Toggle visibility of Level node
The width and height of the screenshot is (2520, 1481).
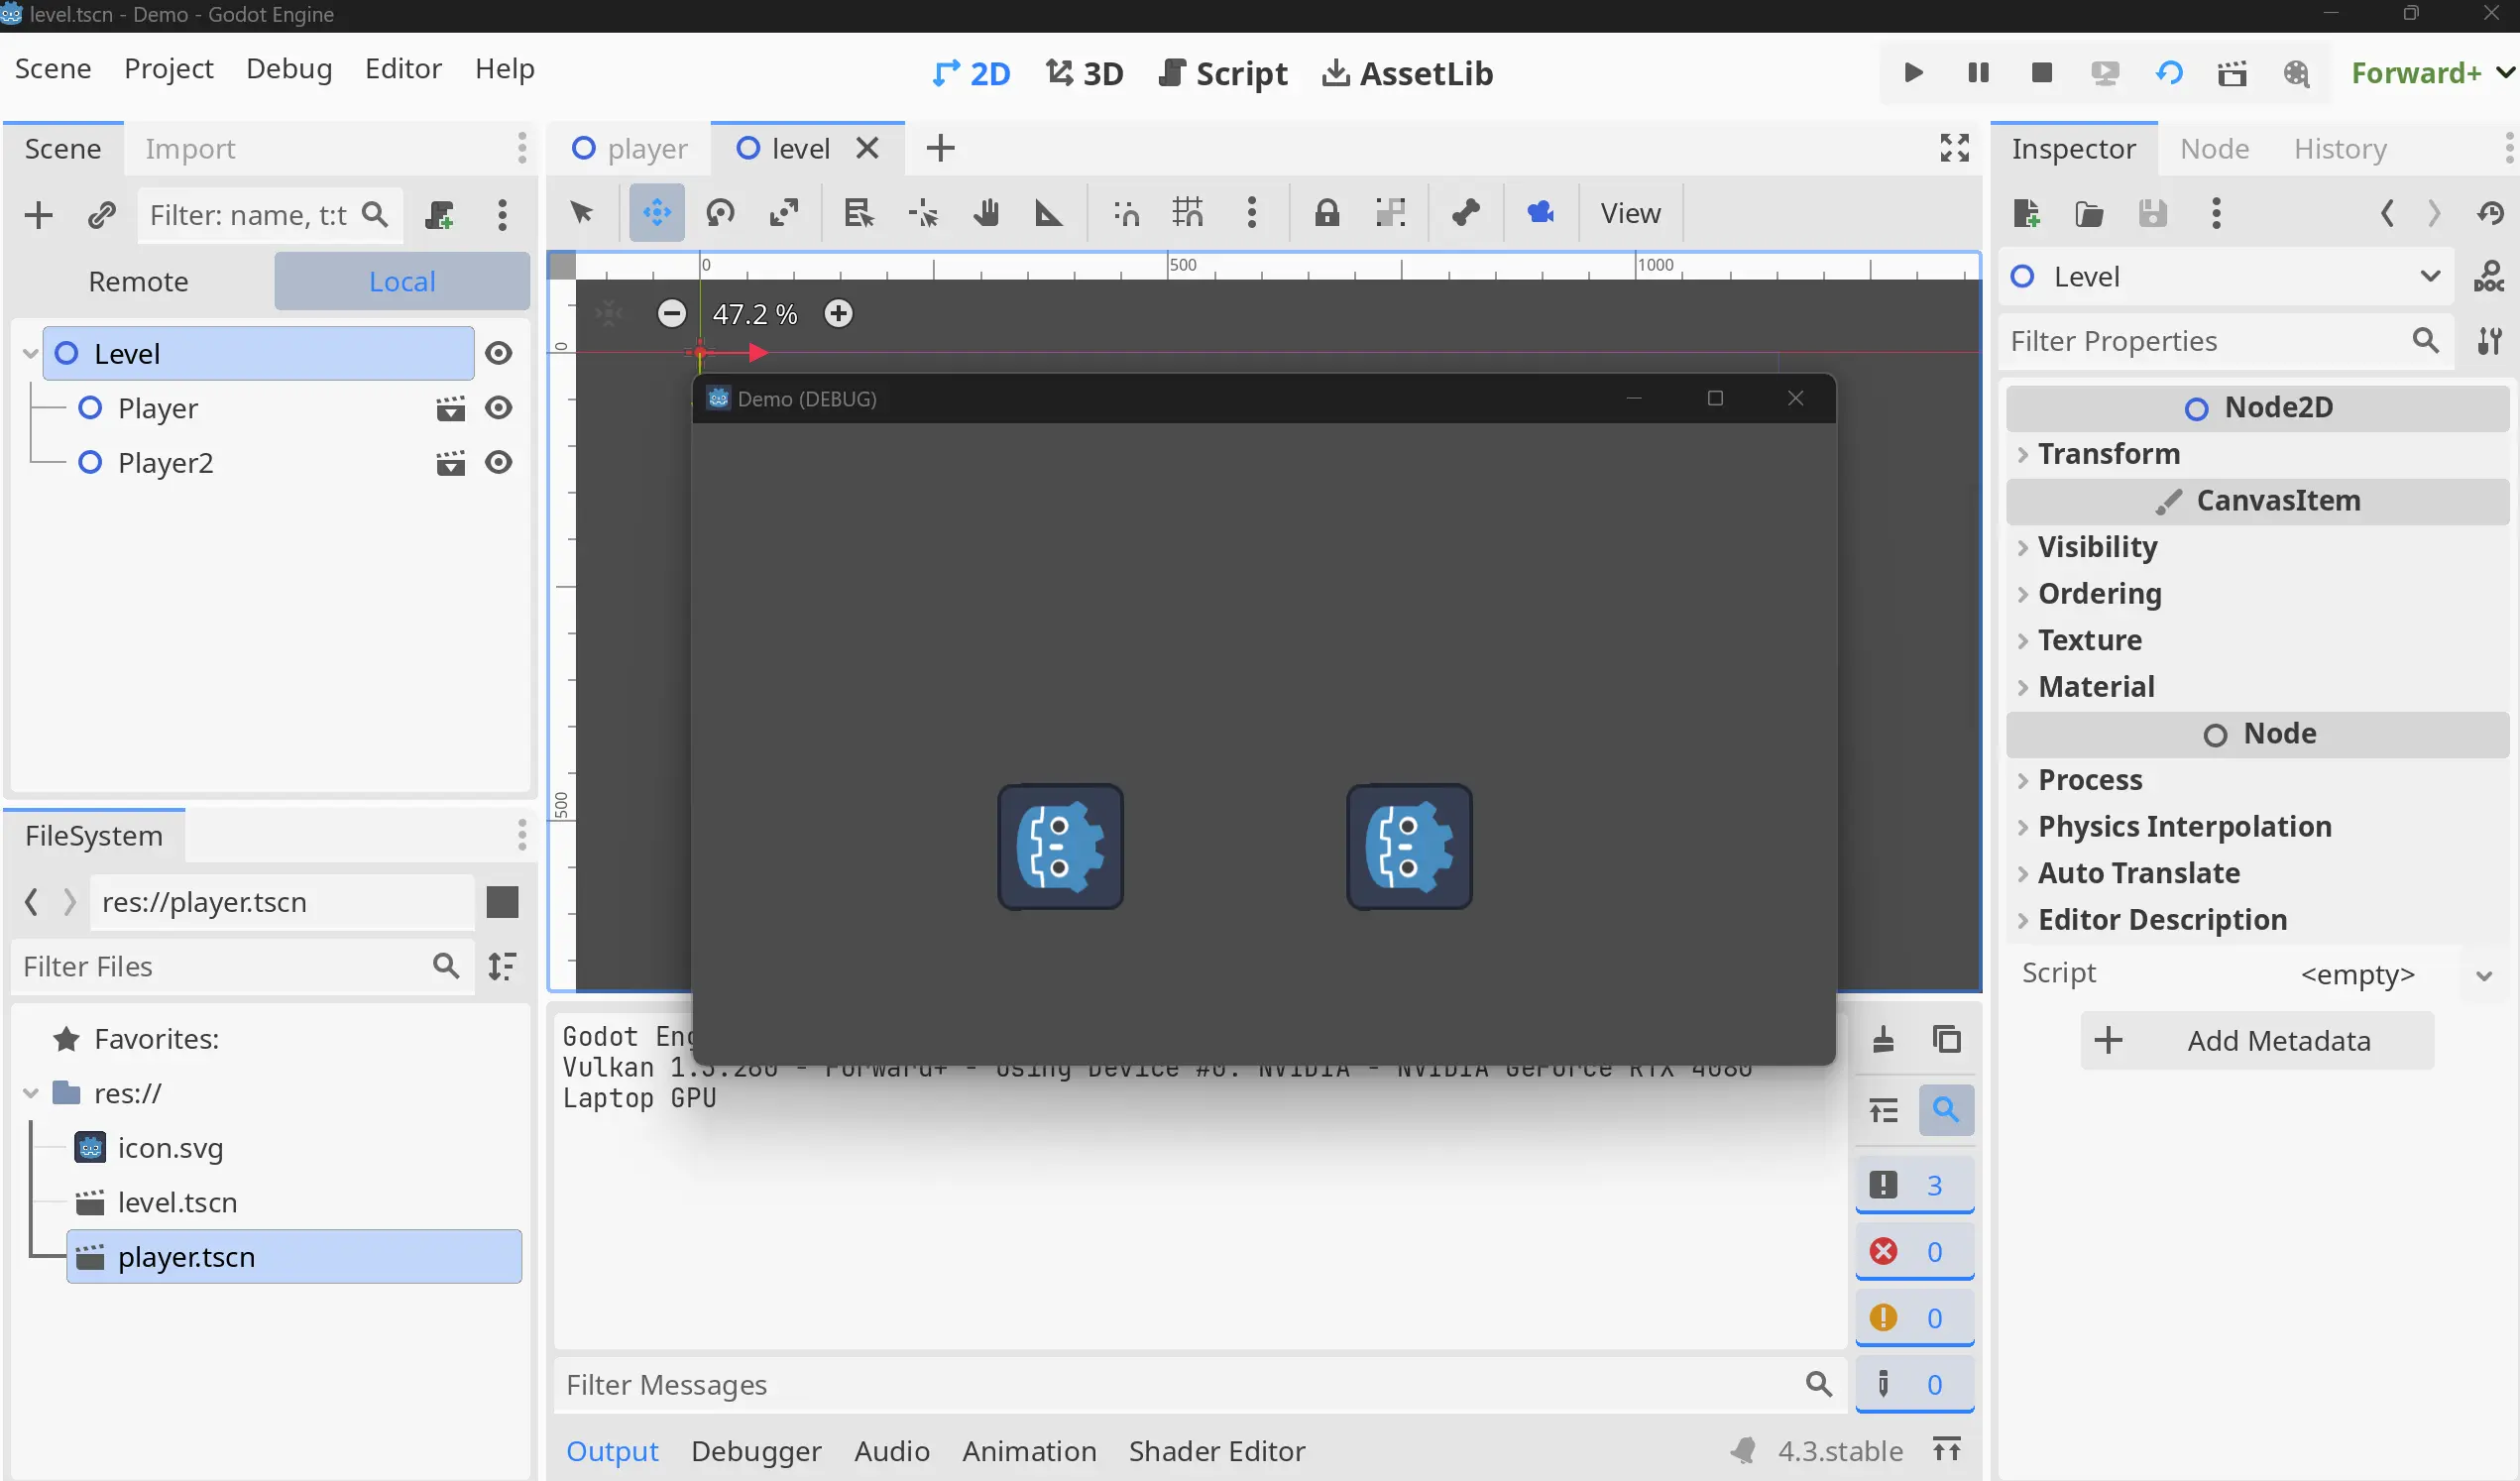click(x=498, y=354)
